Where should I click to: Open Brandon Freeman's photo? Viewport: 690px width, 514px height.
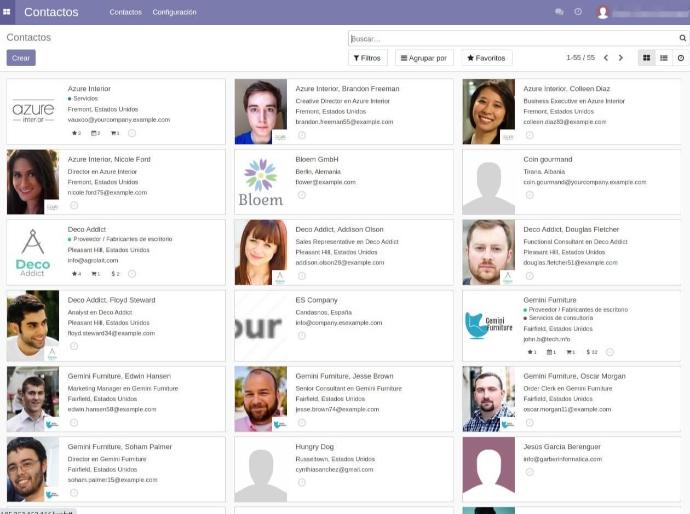click(x=261, y=112)
